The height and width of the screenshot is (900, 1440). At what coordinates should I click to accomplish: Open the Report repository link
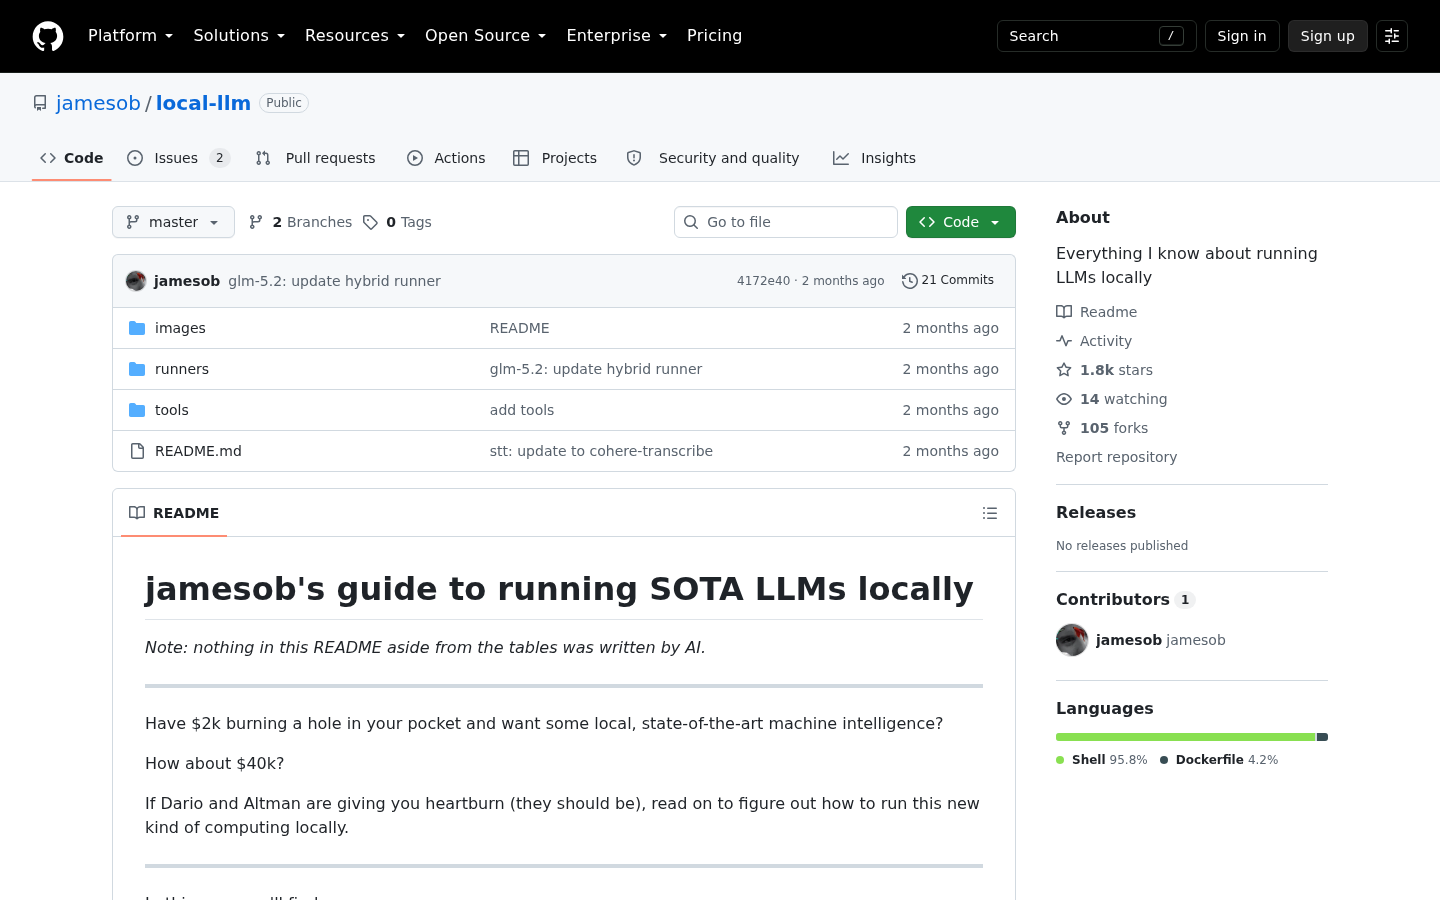click(x=1116, y=457)
